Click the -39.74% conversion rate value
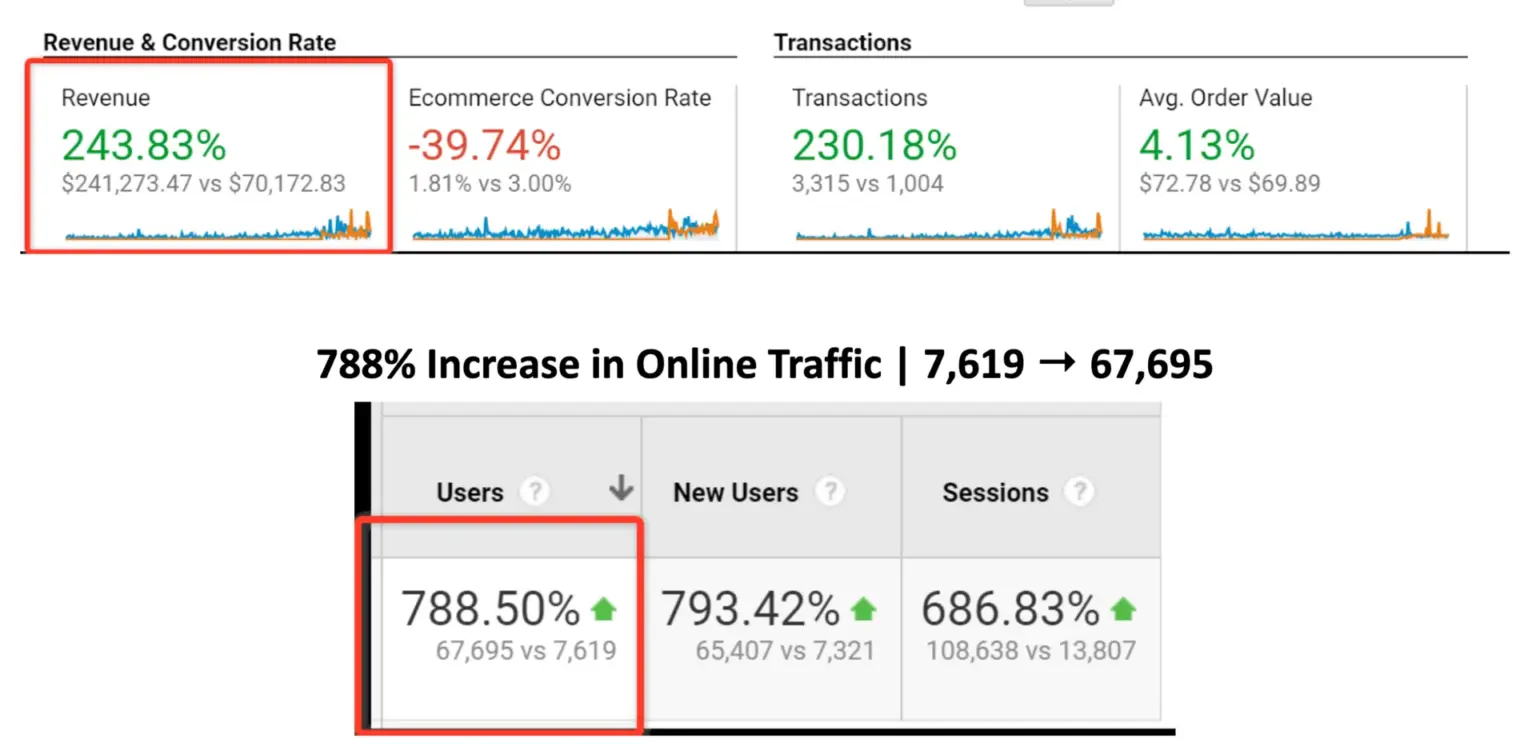 484,146
